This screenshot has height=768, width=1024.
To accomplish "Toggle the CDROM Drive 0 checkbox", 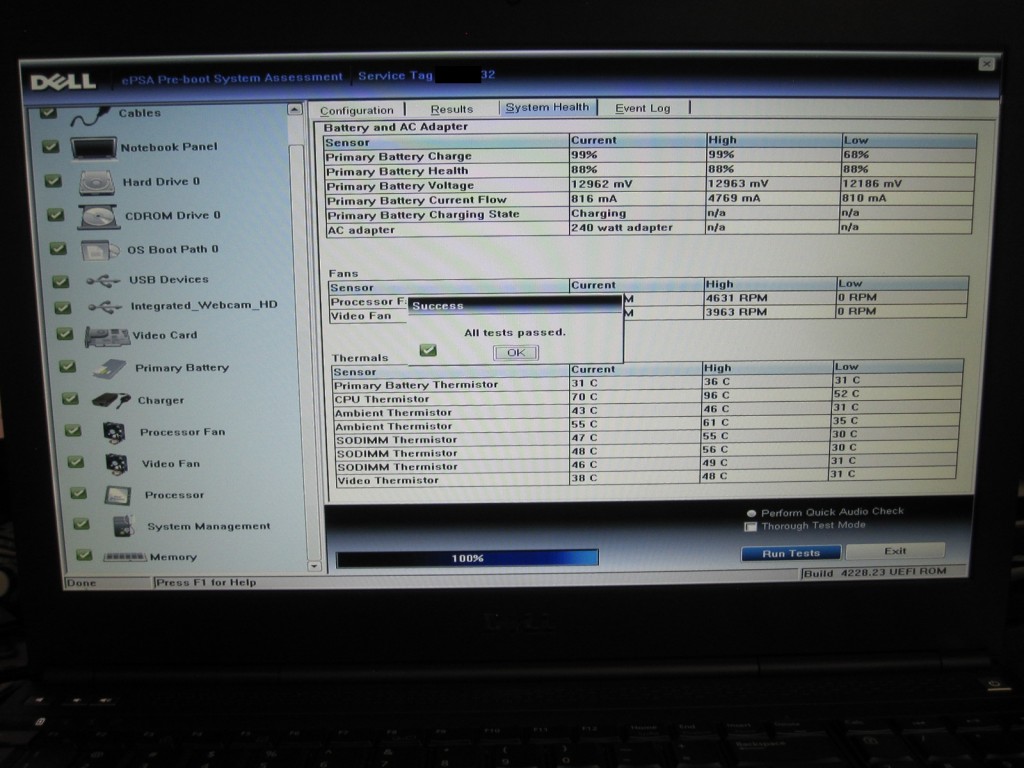I will pos(56,214).
